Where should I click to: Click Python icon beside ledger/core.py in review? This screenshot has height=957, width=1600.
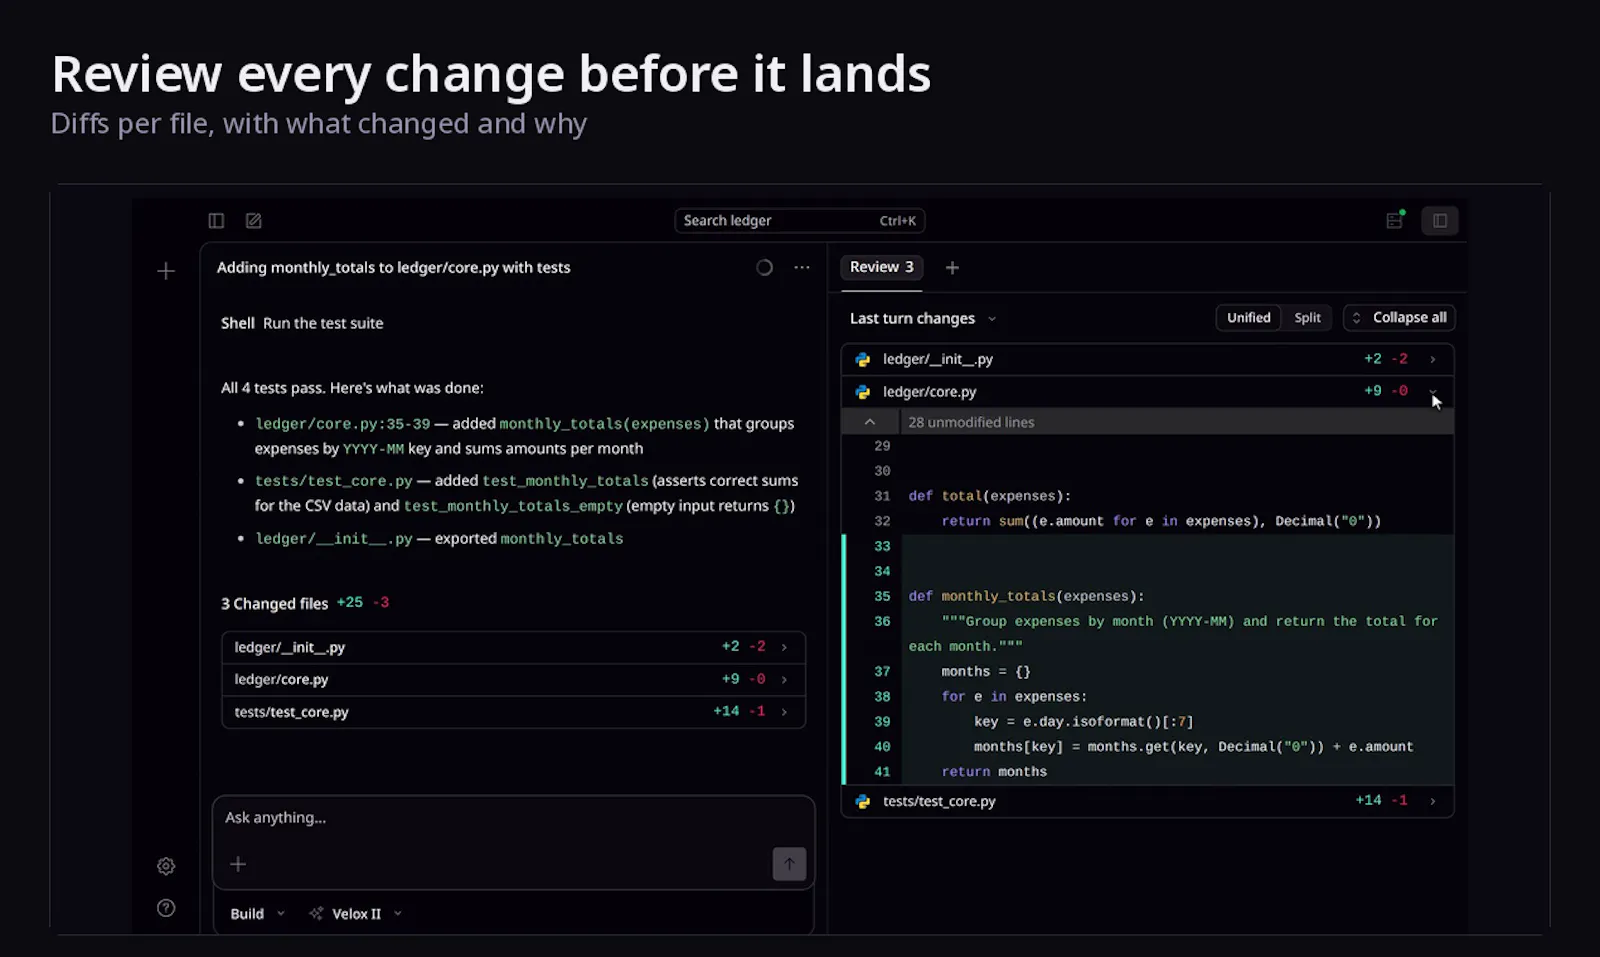[863, 392]
